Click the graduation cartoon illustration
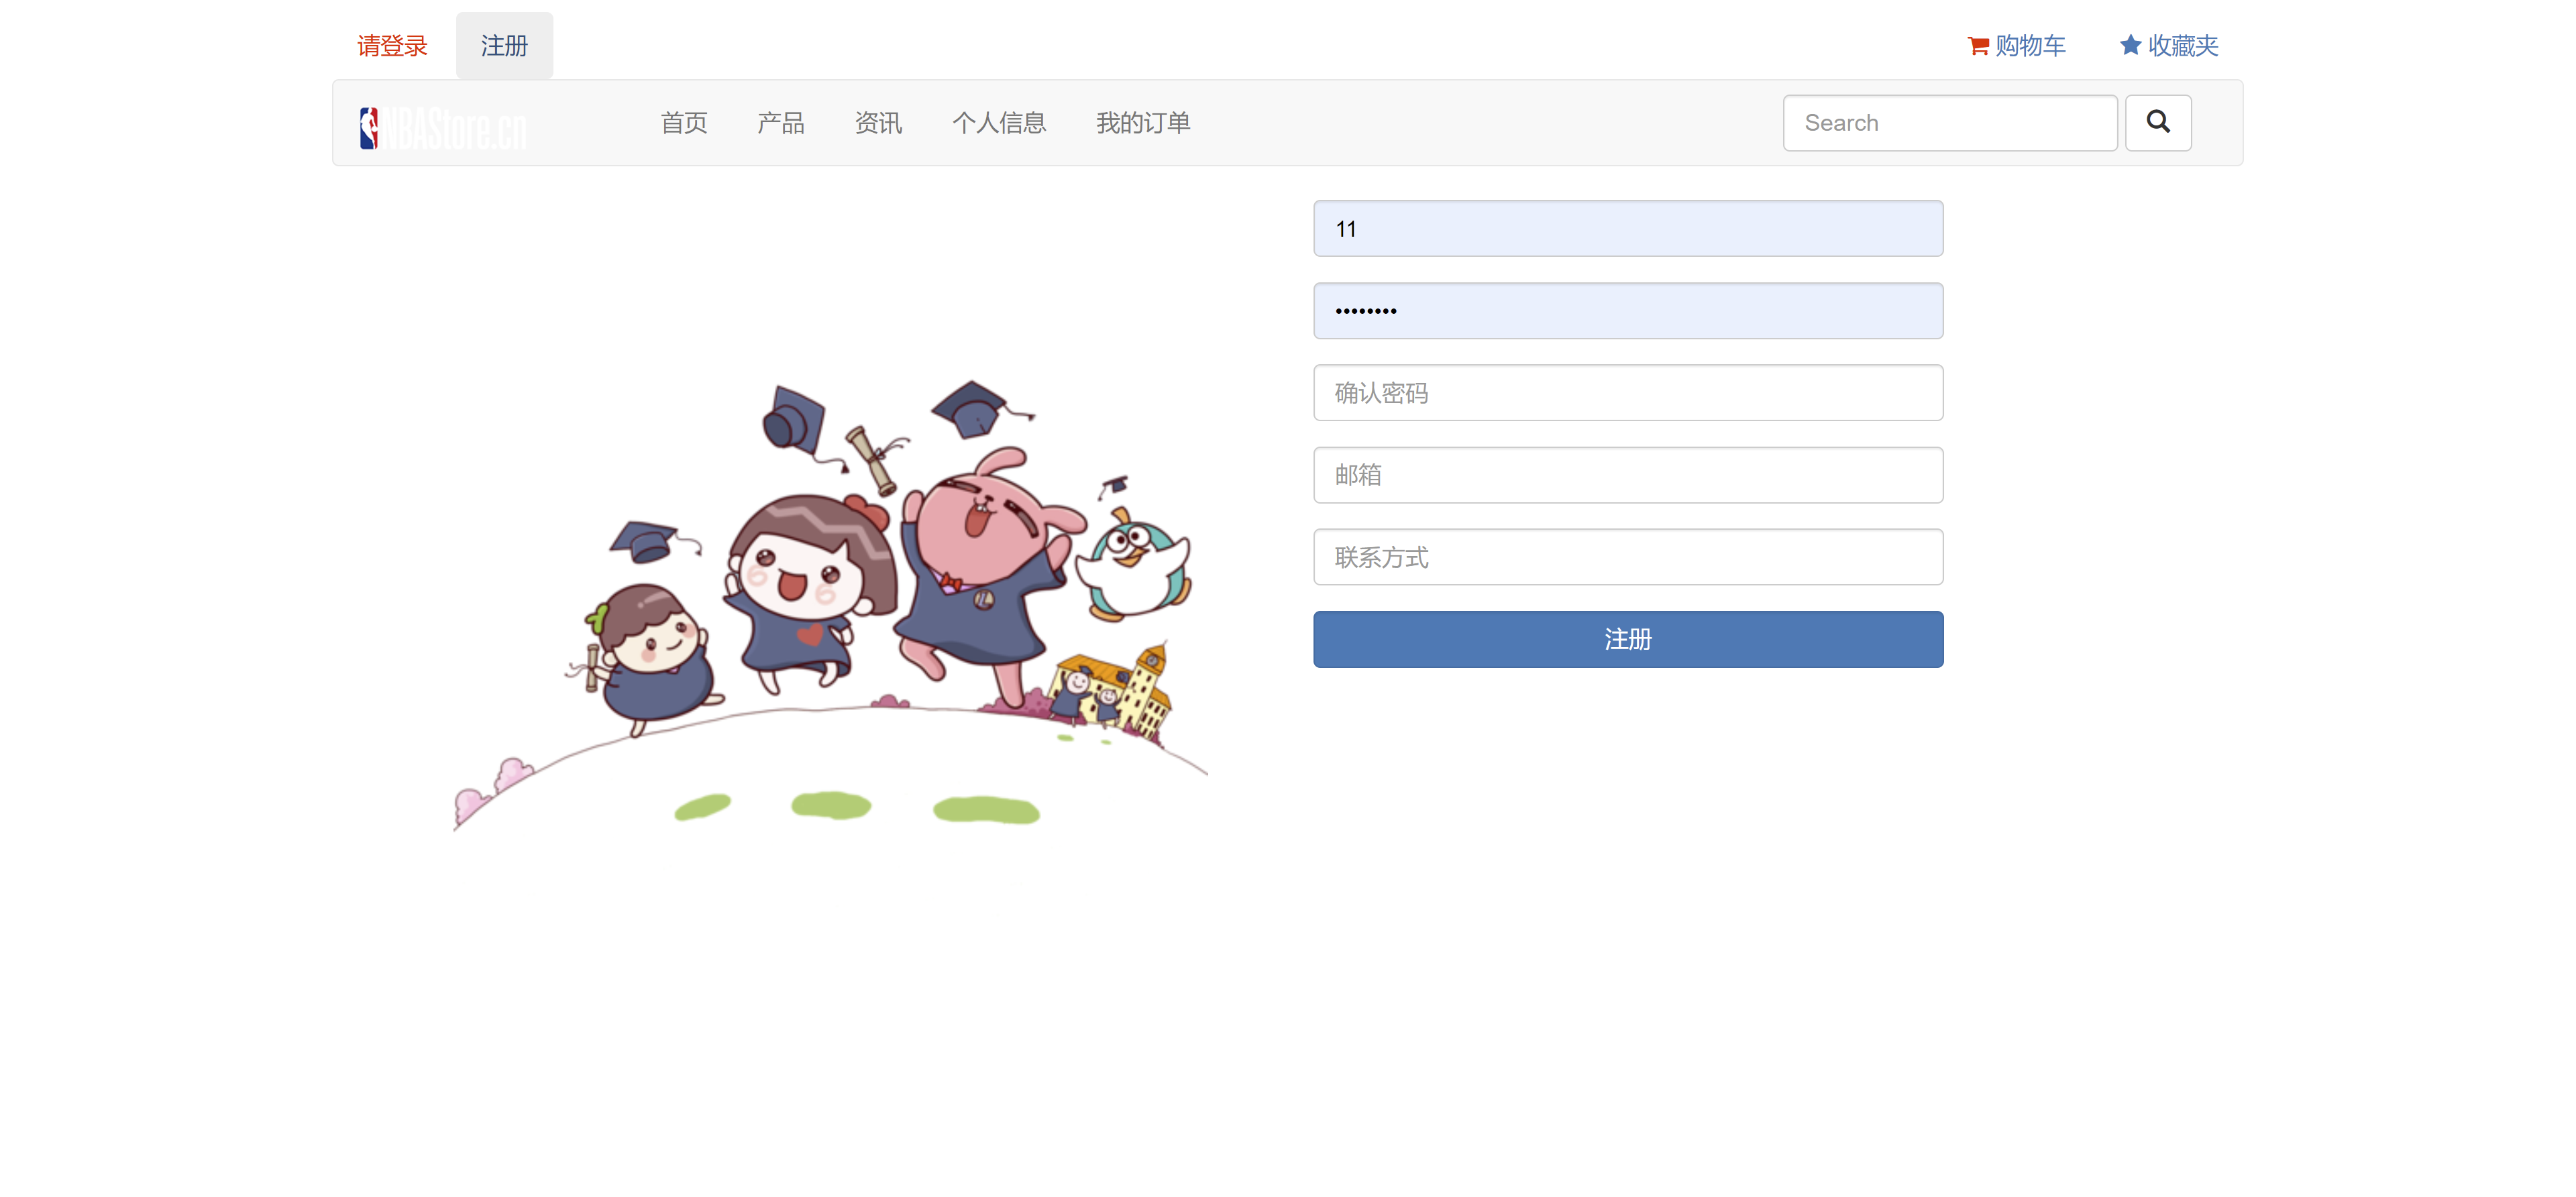The width and height of the screenshot is (2576, 1197). 830,605
